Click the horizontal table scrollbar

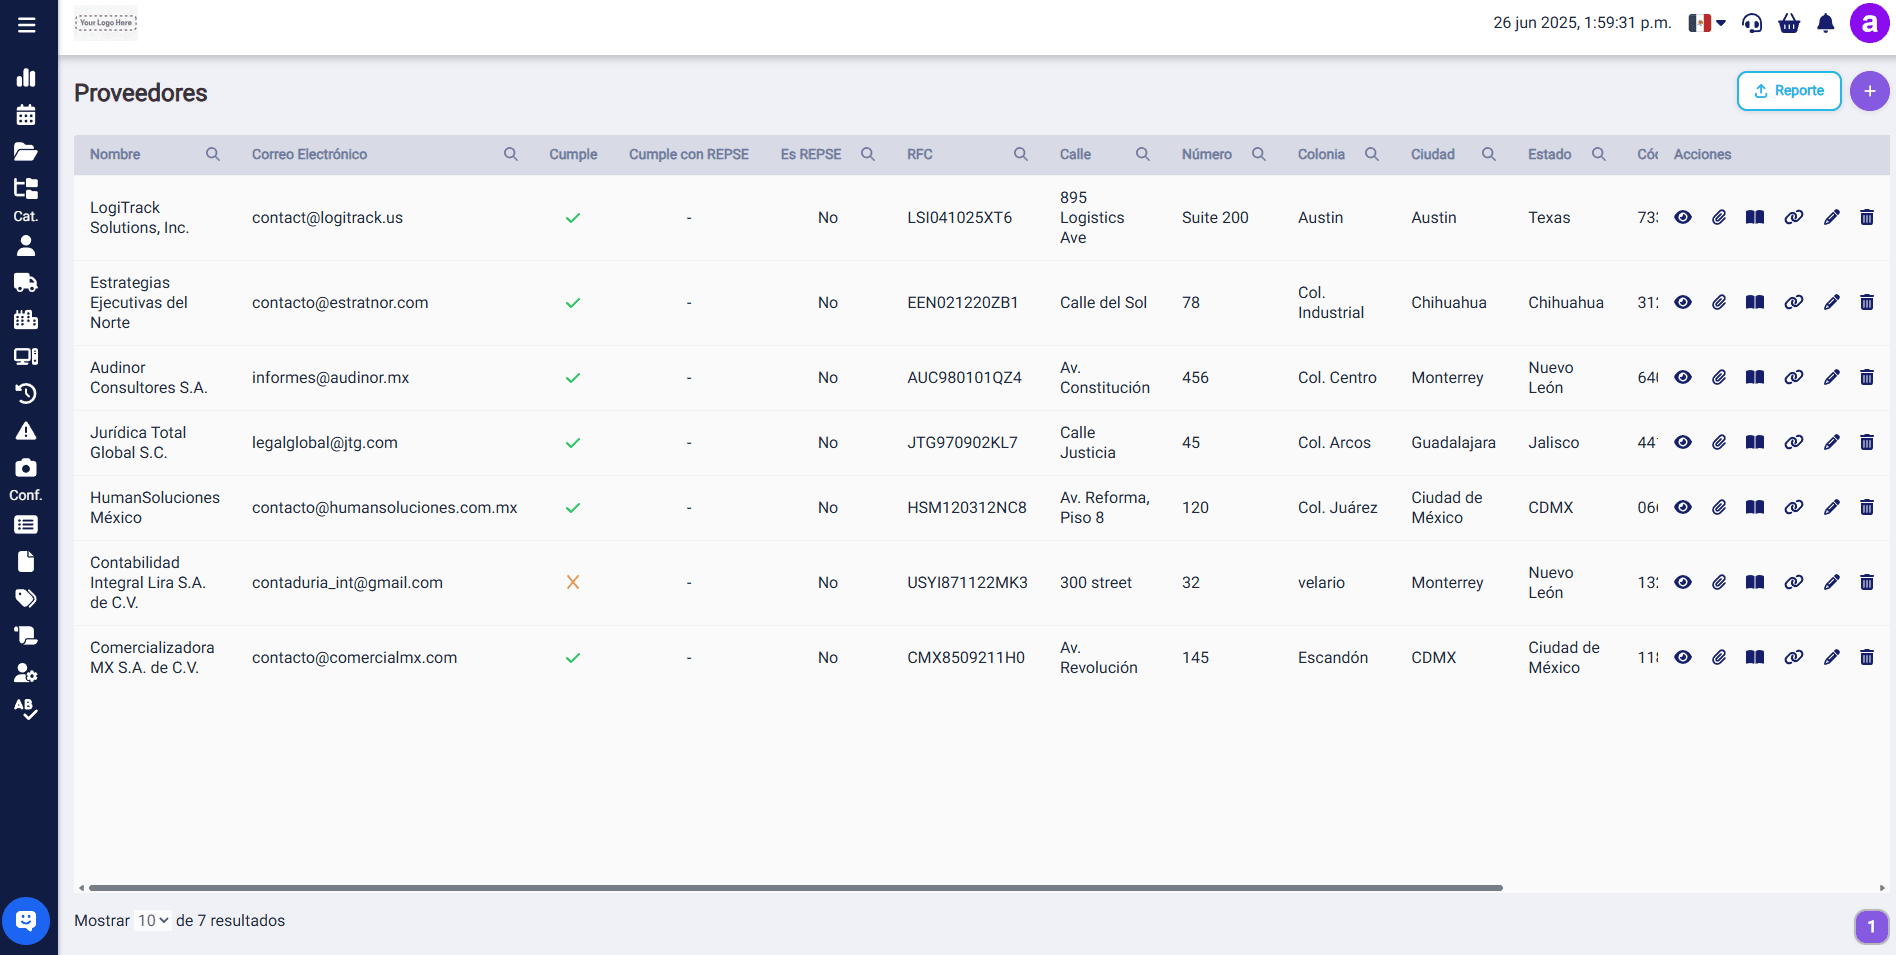tap(796, 887)
